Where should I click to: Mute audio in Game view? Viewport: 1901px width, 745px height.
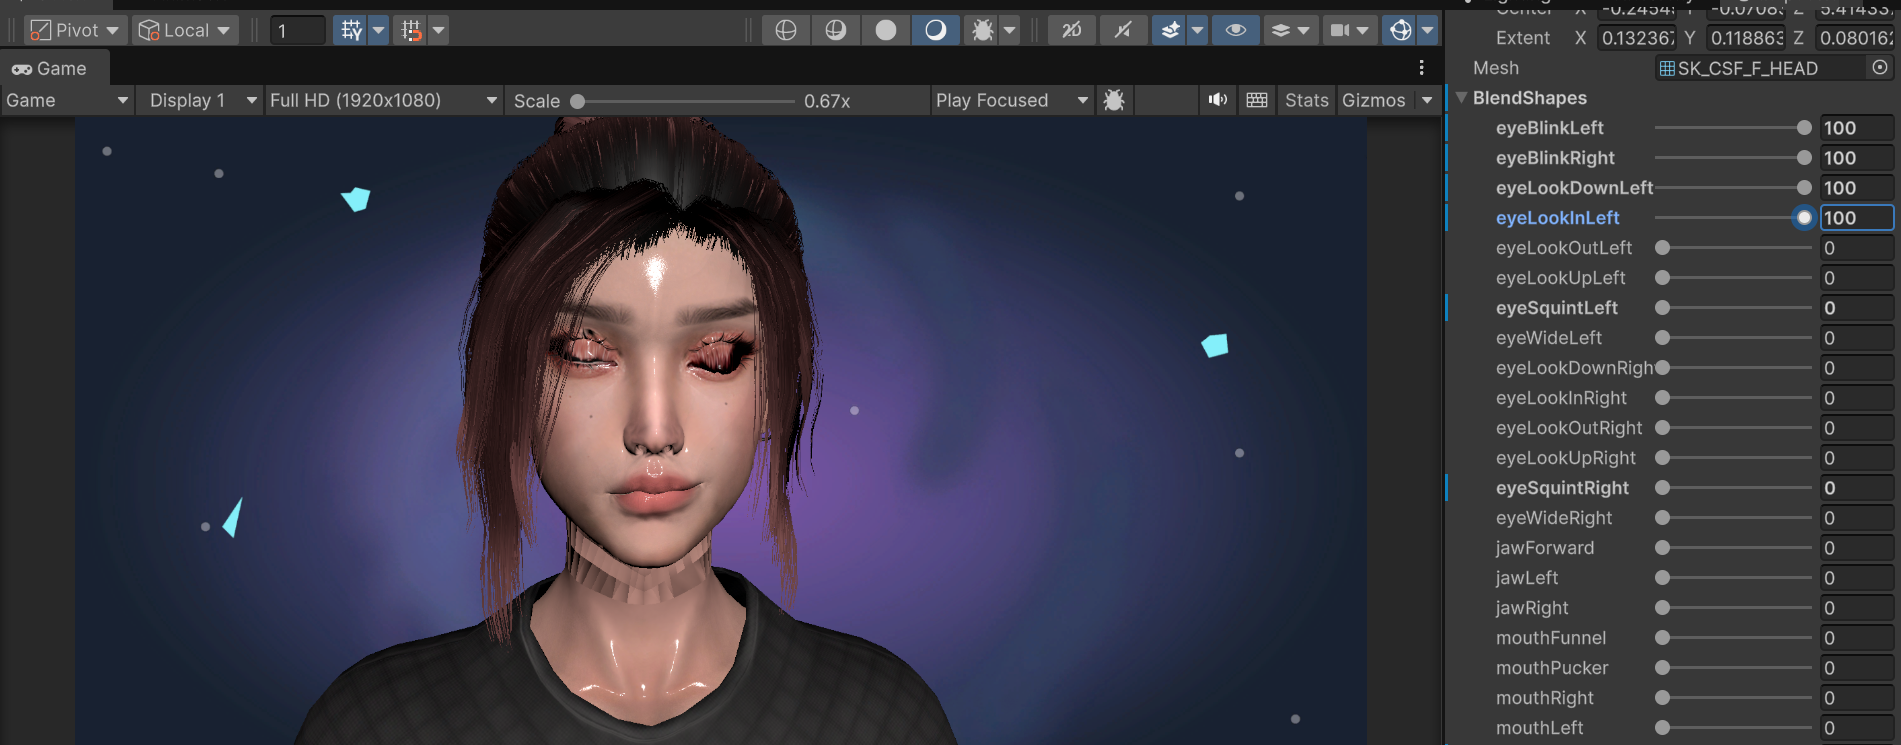point(1217,100)
